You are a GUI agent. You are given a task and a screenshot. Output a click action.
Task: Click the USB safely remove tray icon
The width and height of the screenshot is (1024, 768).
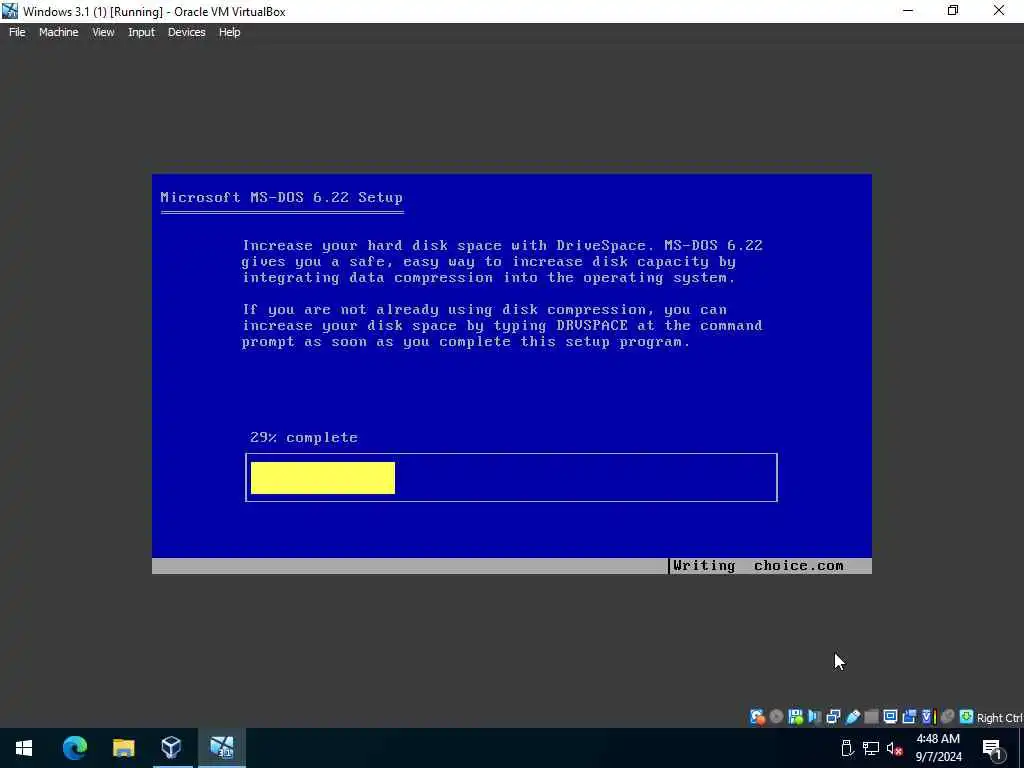click(x=847, y=748)
